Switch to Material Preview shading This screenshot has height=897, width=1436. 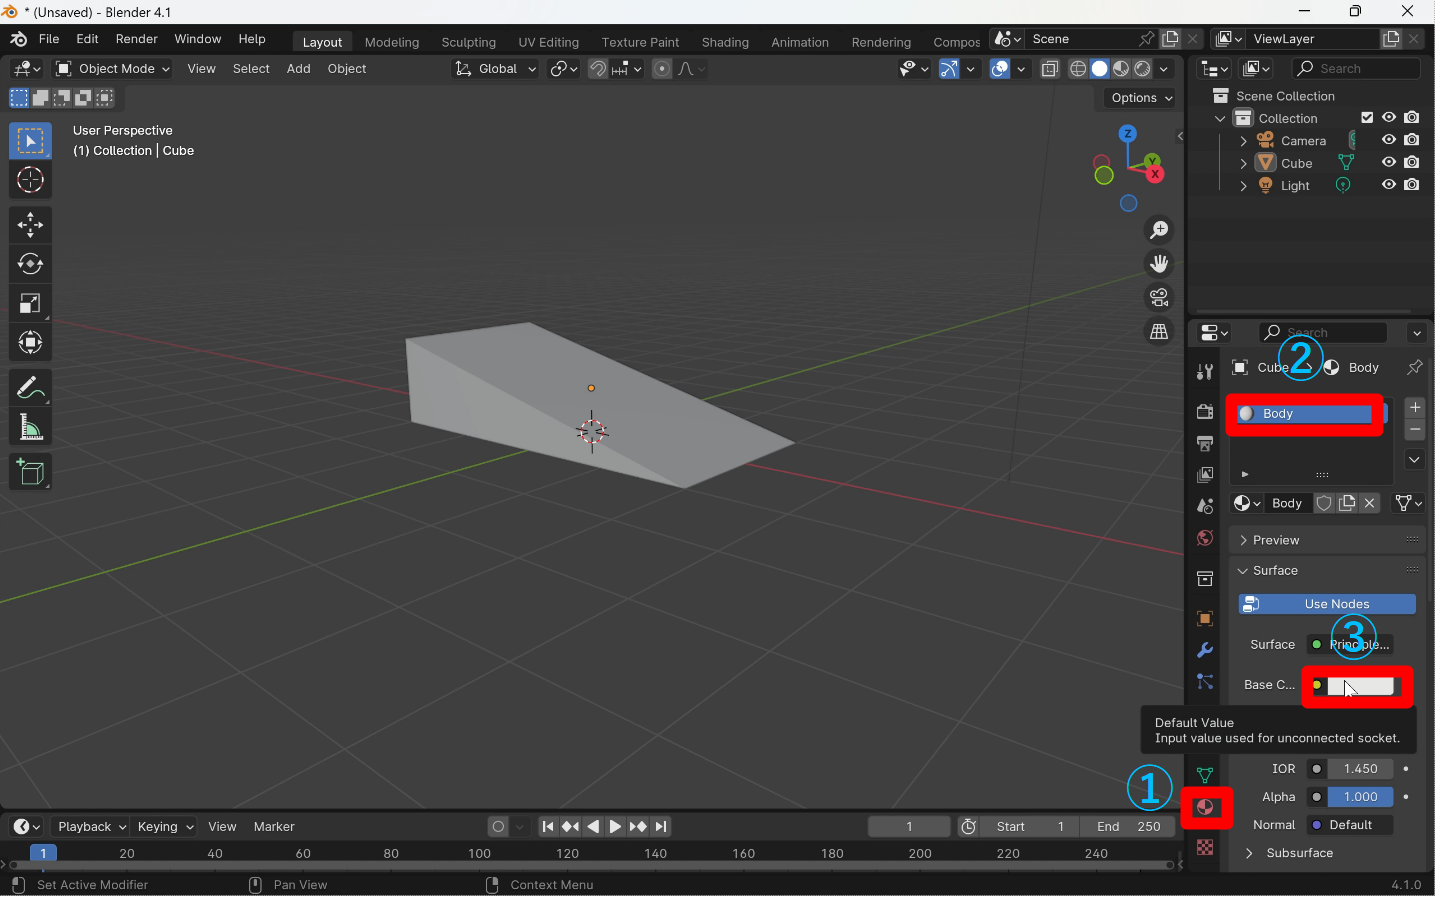pos(1121,69)
